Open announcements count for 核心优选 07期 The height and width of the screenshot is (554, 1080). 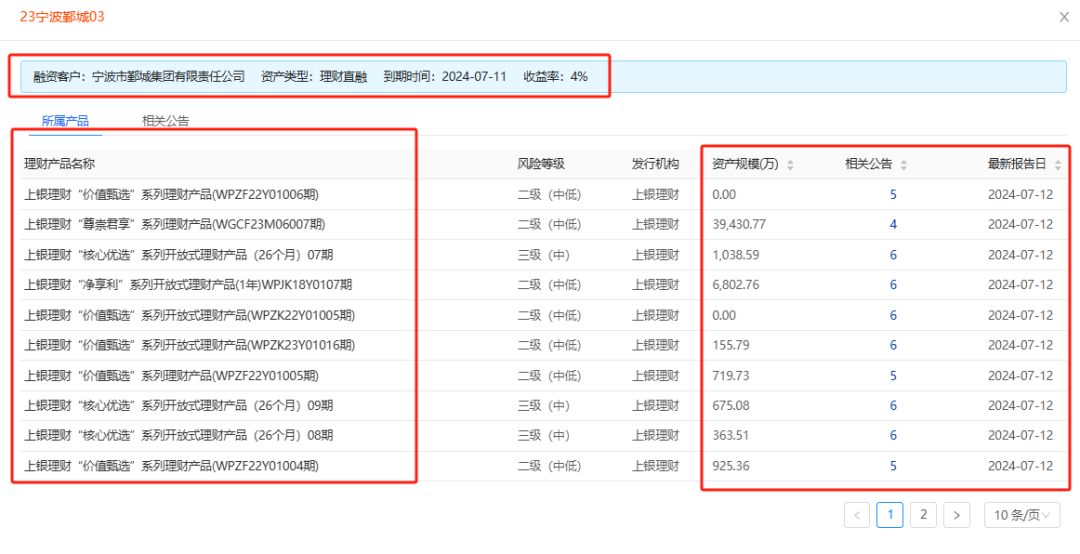pyautogui.click(x=893, y=255)
